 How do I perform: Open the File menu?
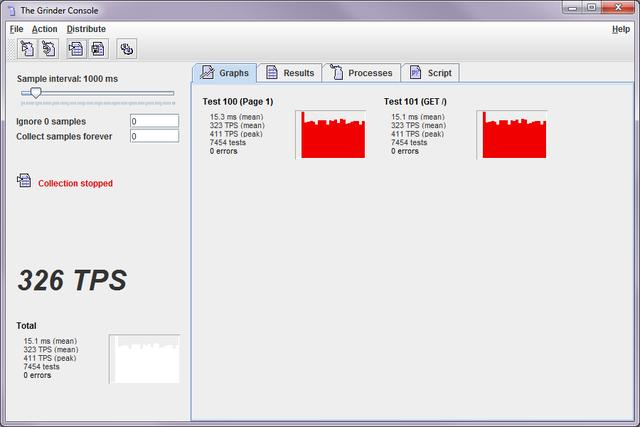pos(16,29)
